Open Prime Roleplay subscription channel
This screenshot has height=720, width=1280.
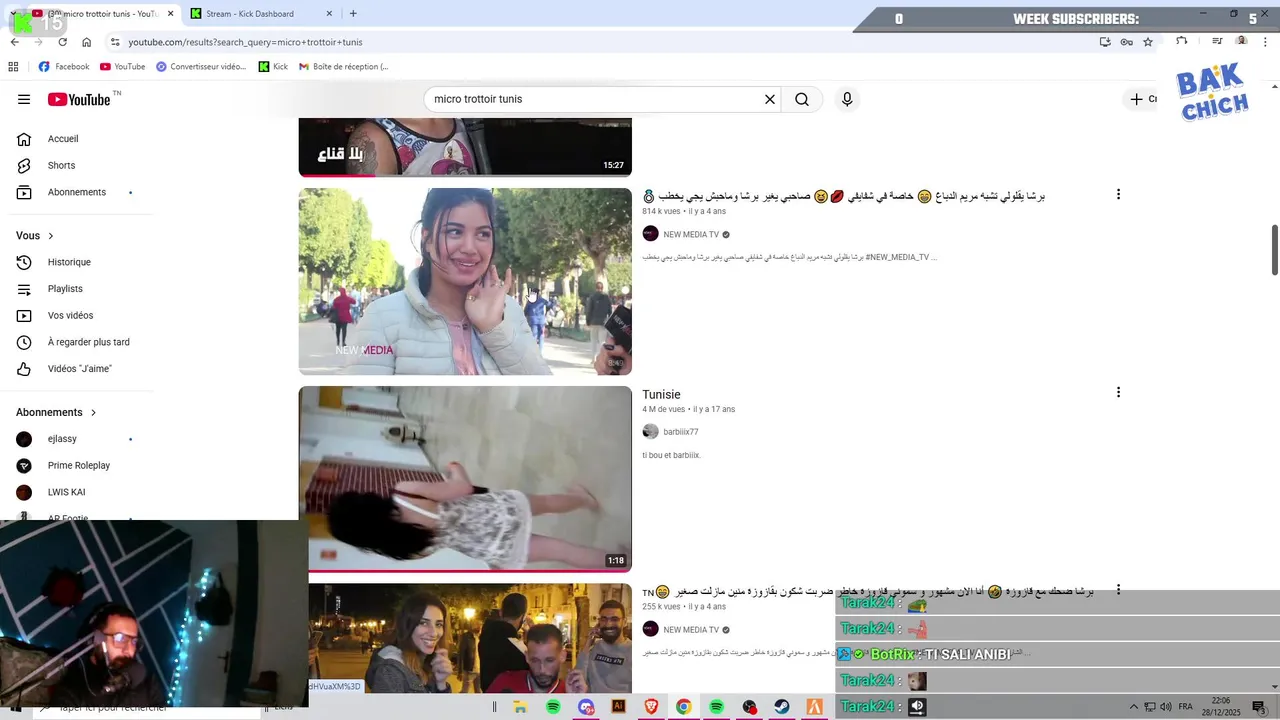pos(80,465)
